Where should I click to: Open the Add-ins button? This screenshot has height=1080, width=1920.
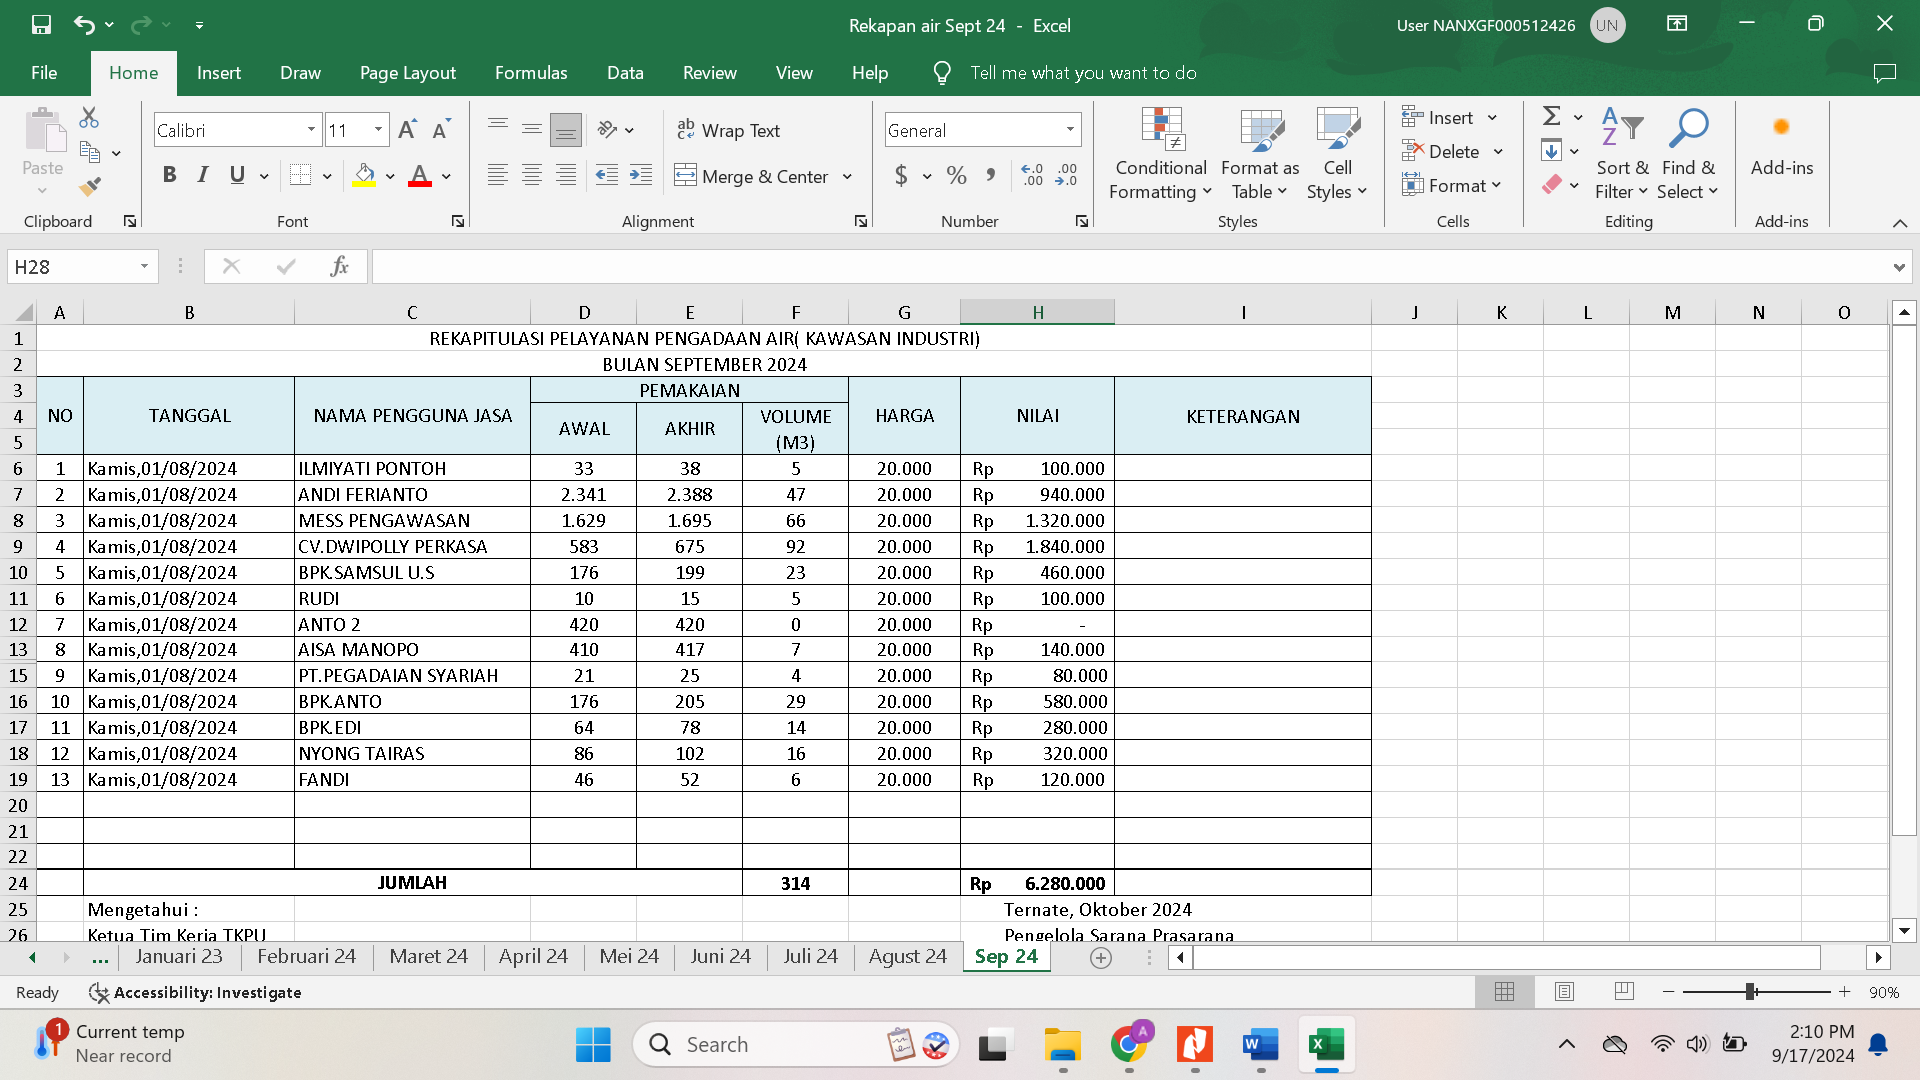[1781, 148]
